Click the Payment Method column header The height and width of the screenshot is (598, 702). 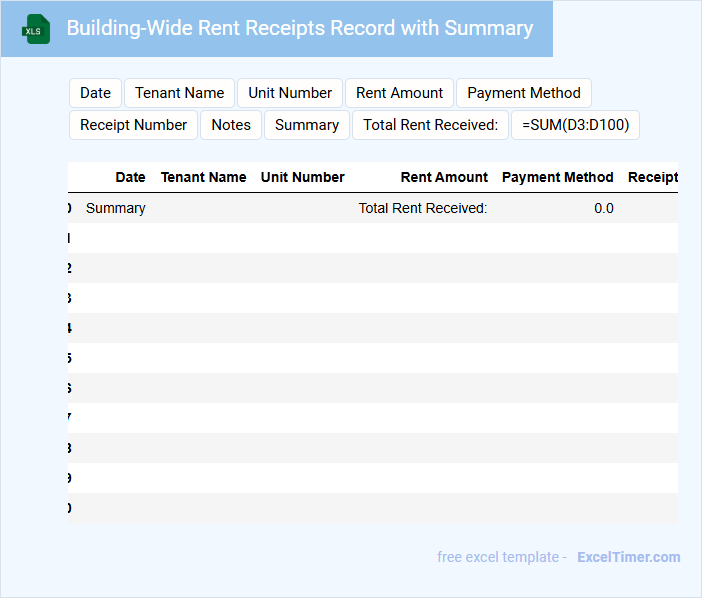point(557,177)
